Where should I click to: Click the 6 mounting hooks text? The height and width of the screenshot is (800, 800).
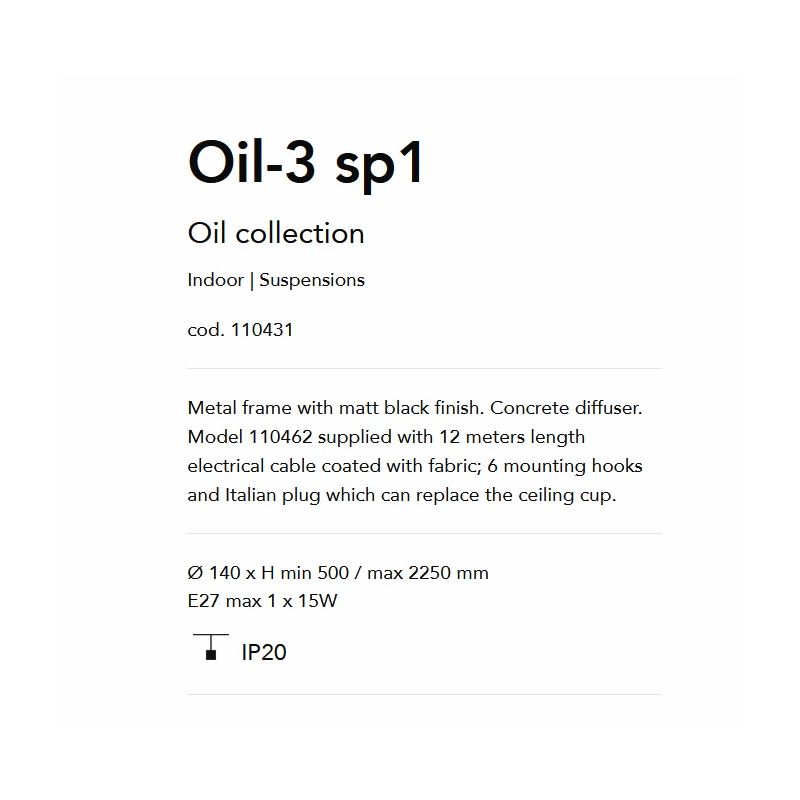(565, 466)
